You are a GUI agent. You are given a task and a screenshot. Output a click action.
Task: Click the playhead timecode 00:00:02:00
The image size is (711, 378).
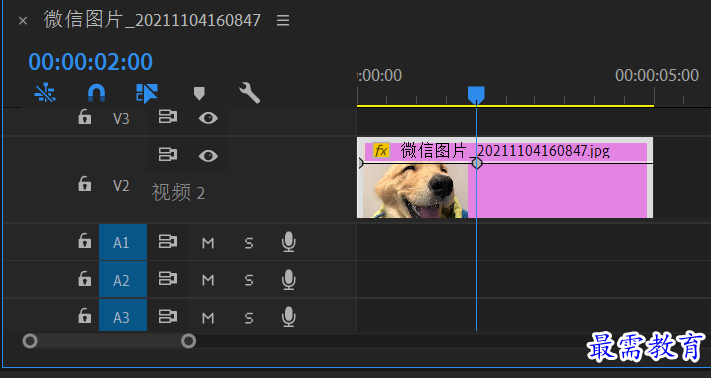91,62
